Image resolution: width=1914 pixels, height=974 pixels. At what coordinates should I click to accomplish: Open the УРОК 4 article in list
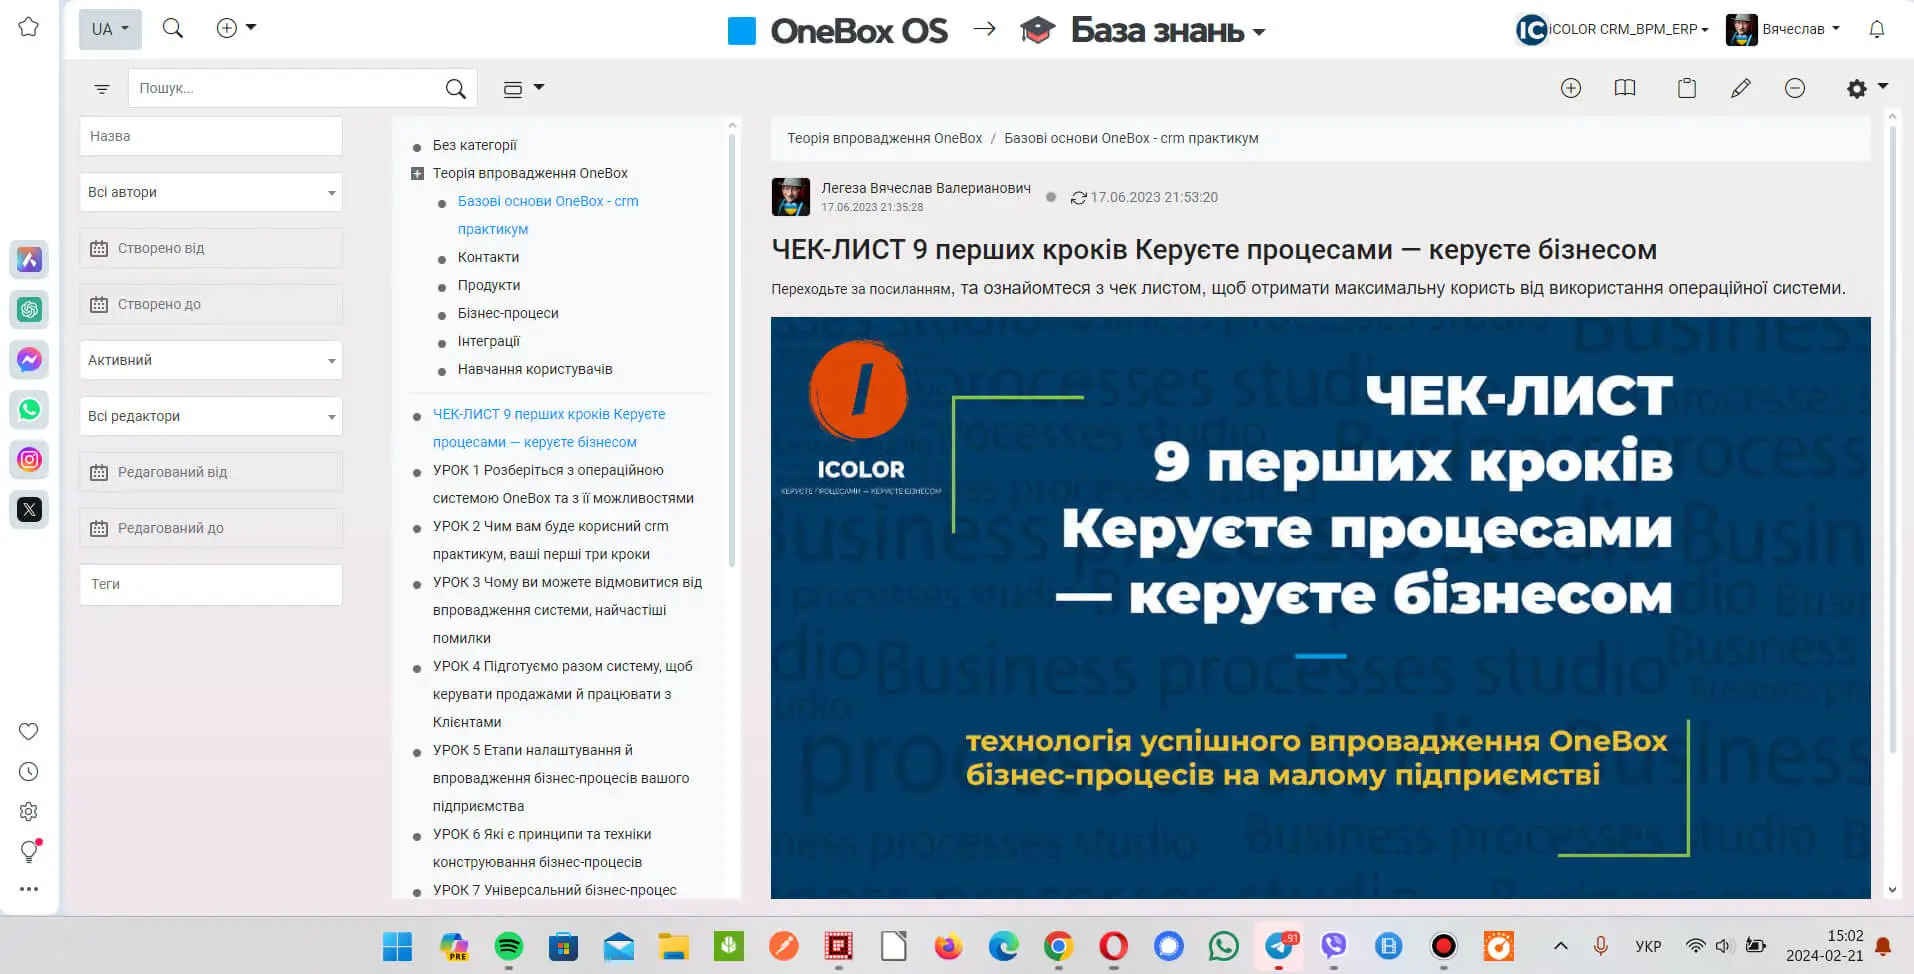(x=562, y=694)
